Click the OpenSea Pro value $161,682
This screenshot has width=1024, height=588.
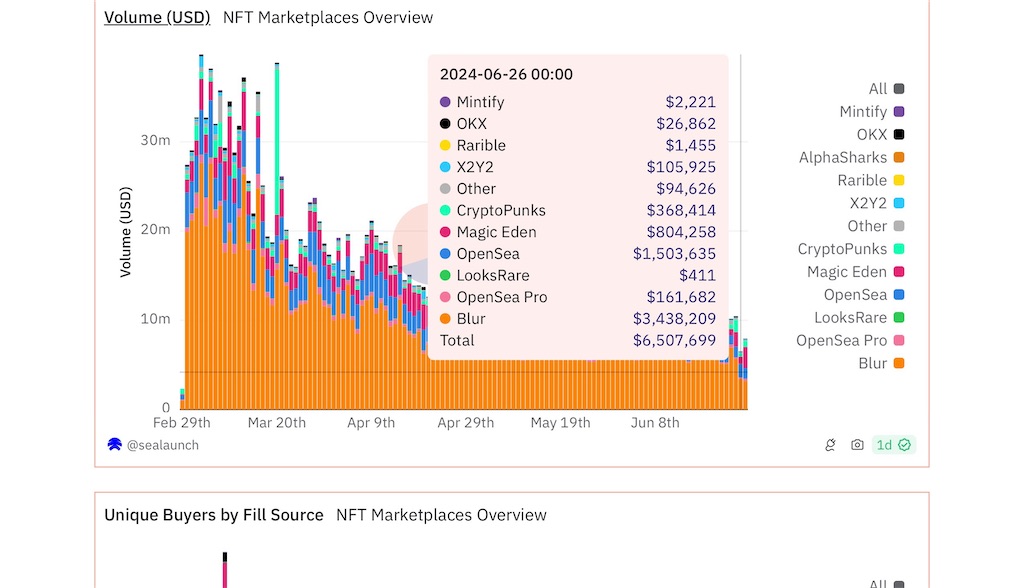point(681,297)
